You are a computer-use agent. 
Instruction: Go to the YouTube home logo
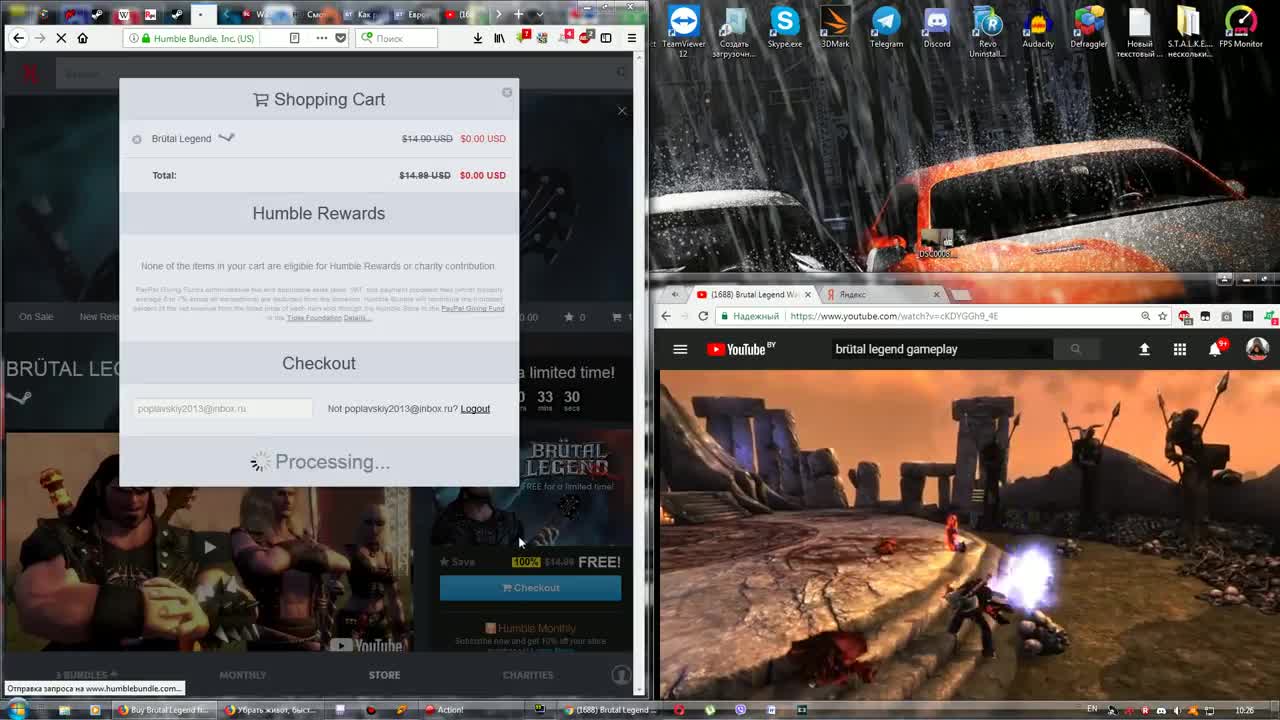pos(741,349)
